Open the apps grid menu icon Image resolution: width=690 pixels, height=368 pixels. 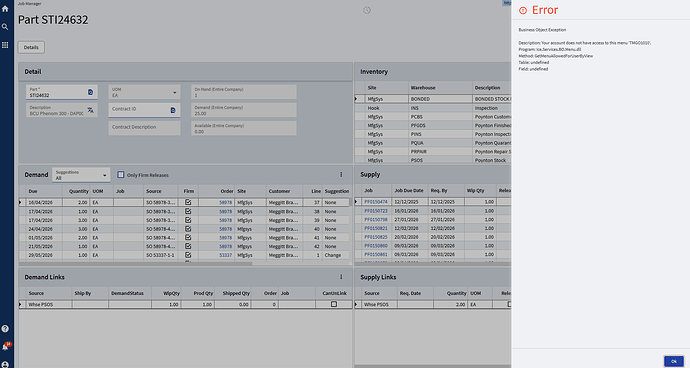(5, 45)
